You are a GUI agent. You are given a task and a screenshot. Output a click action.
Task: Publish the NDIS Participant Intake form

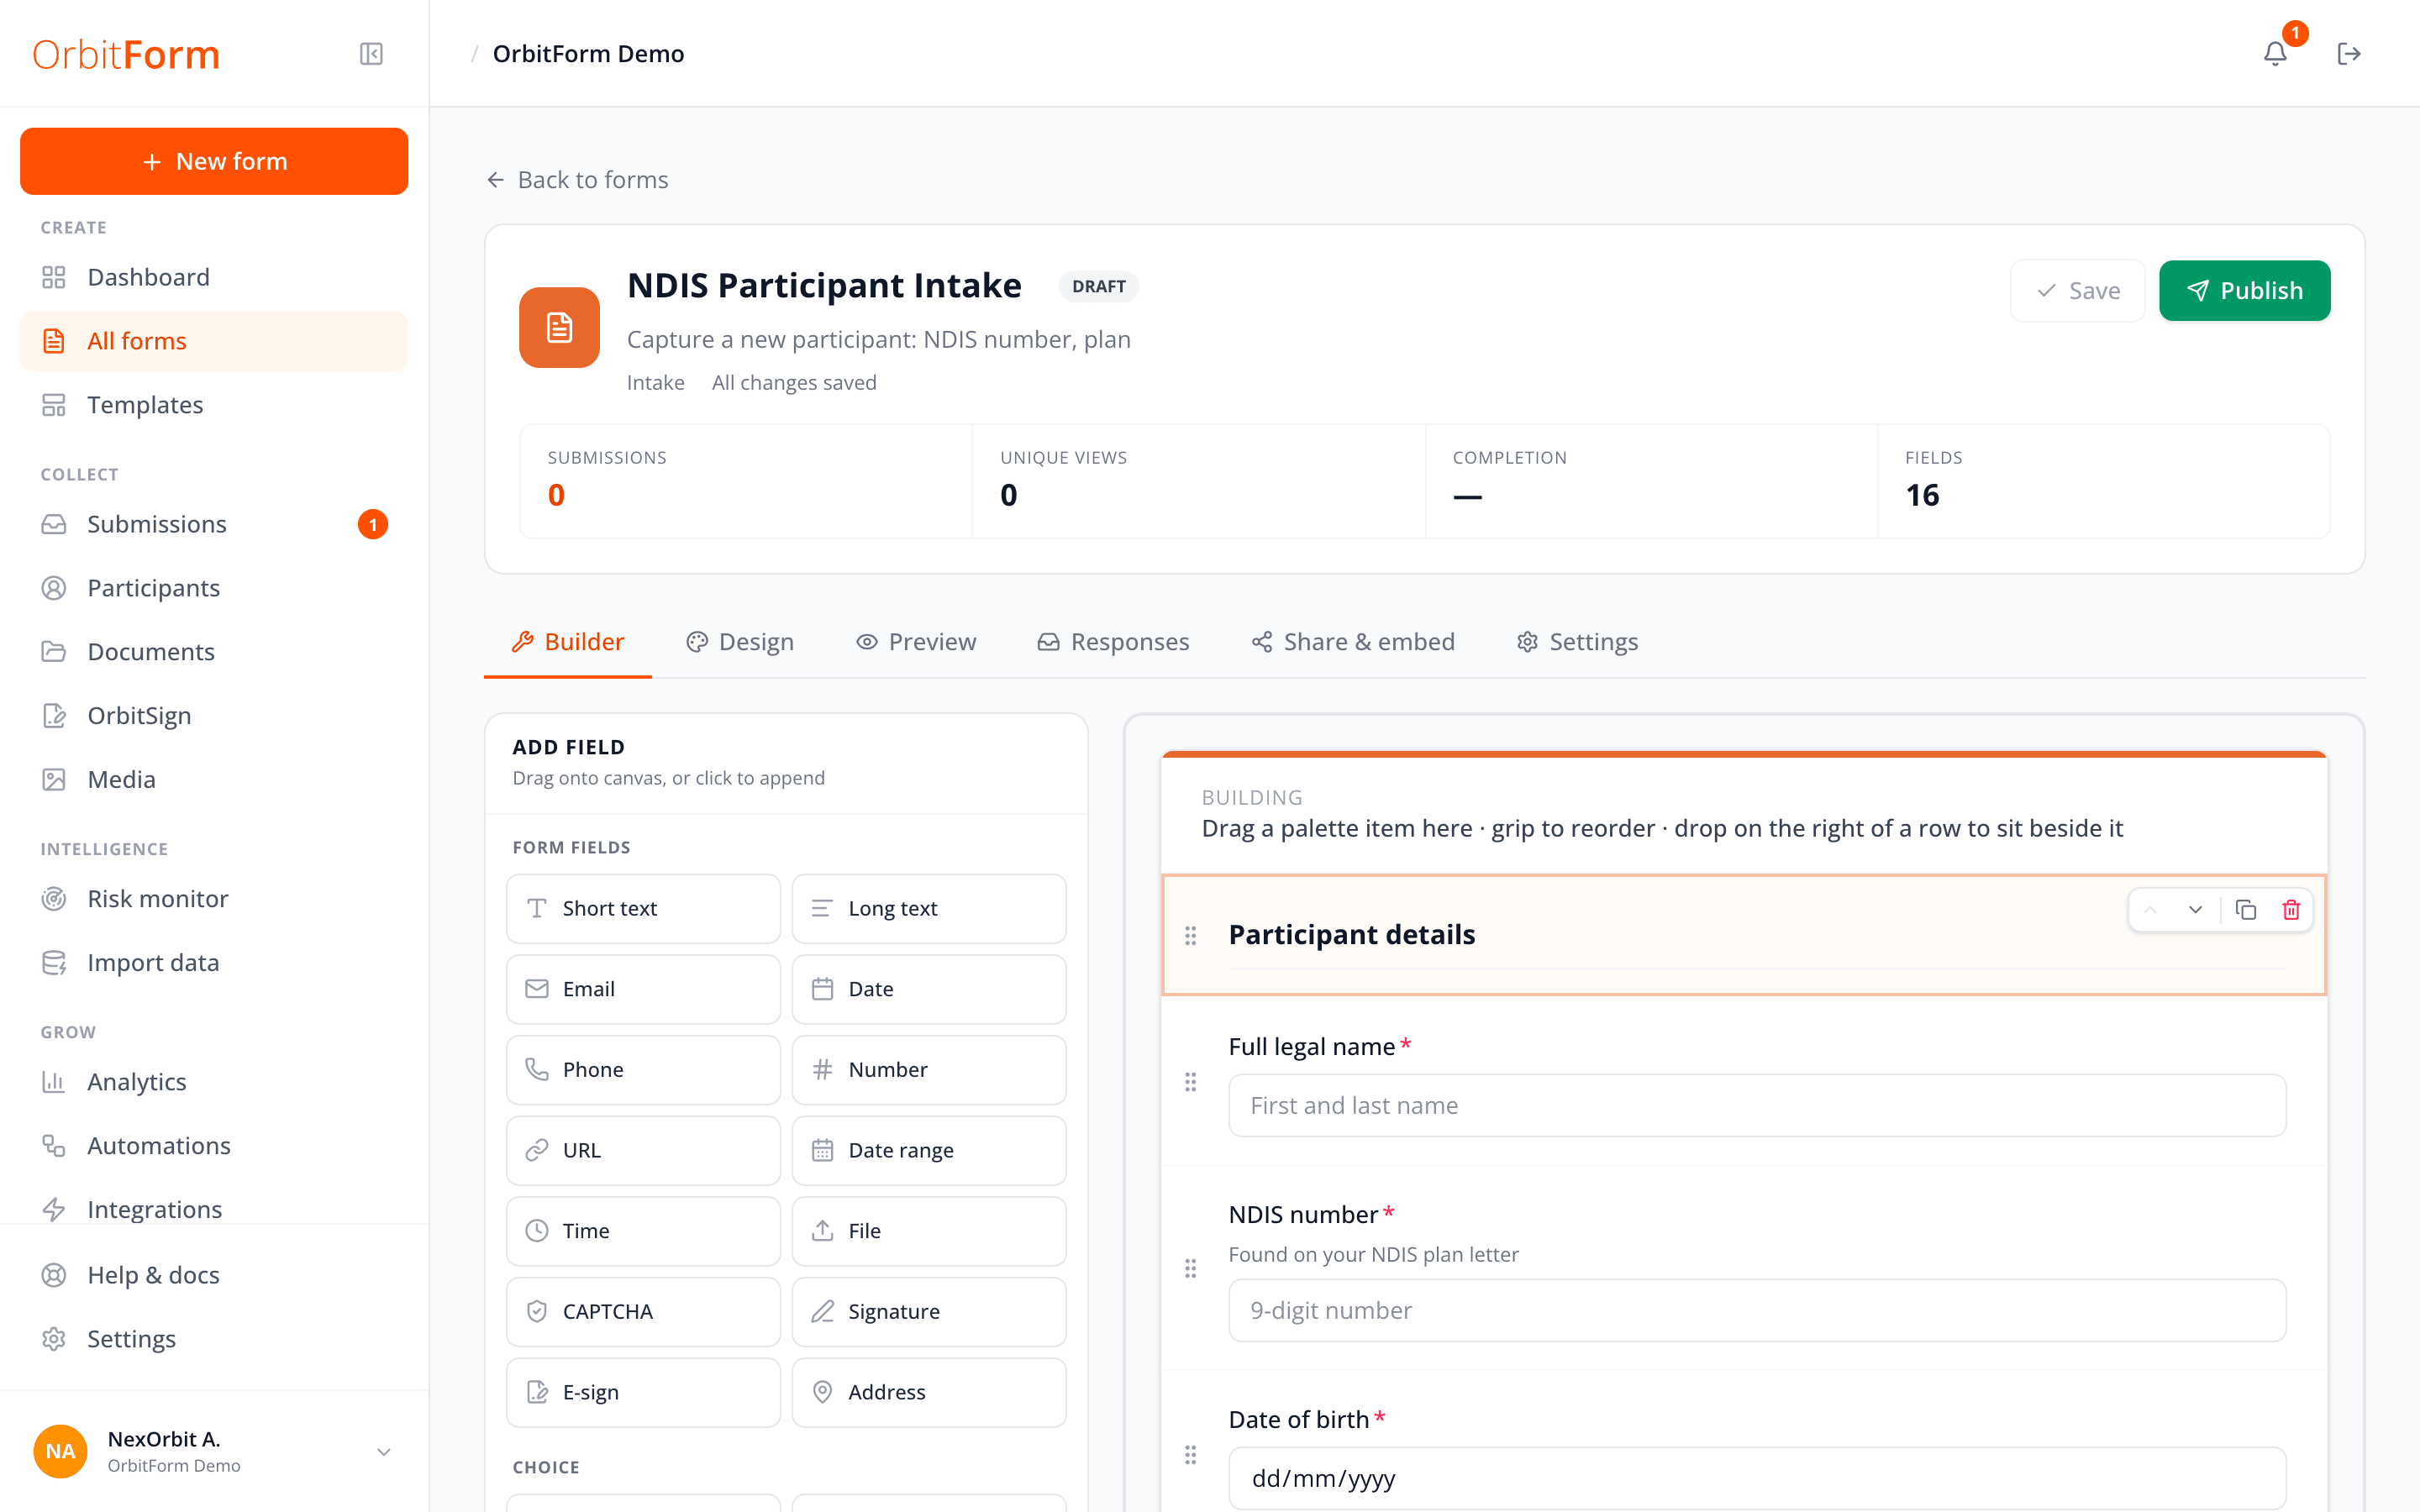(2244, 291)
